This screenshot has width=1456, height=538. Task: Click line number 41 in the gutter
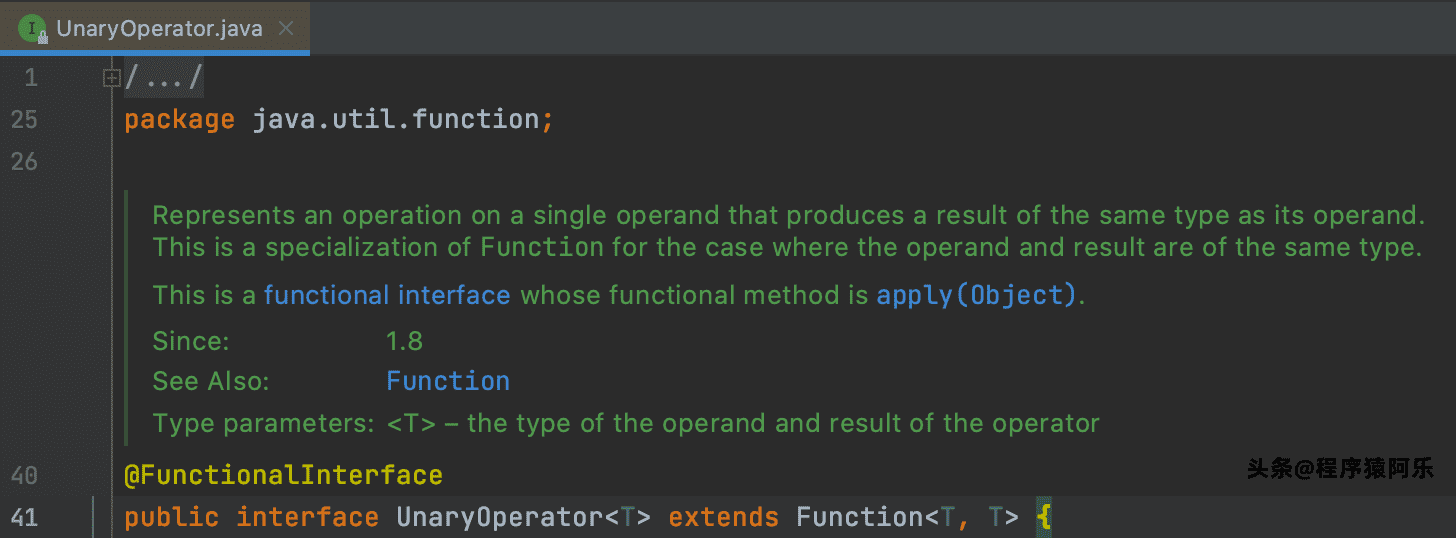tap(23, 517)
